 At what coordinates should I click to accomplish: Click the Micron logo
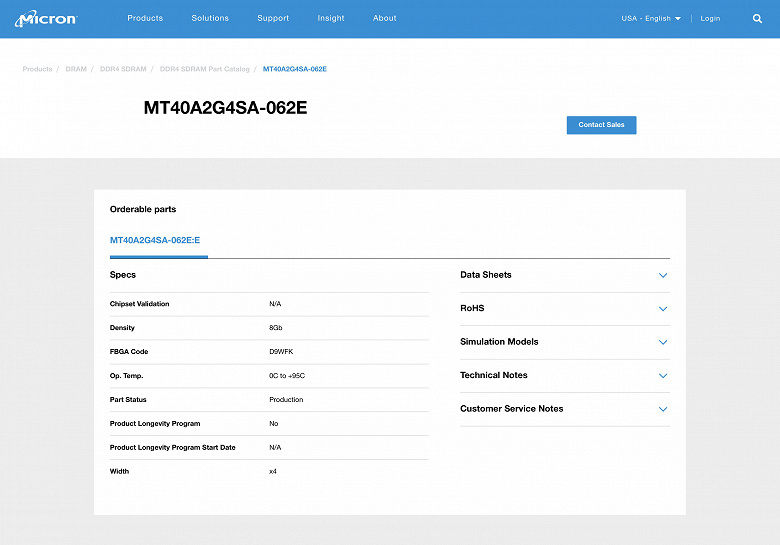pyautogui.click(x=46, y=18)
